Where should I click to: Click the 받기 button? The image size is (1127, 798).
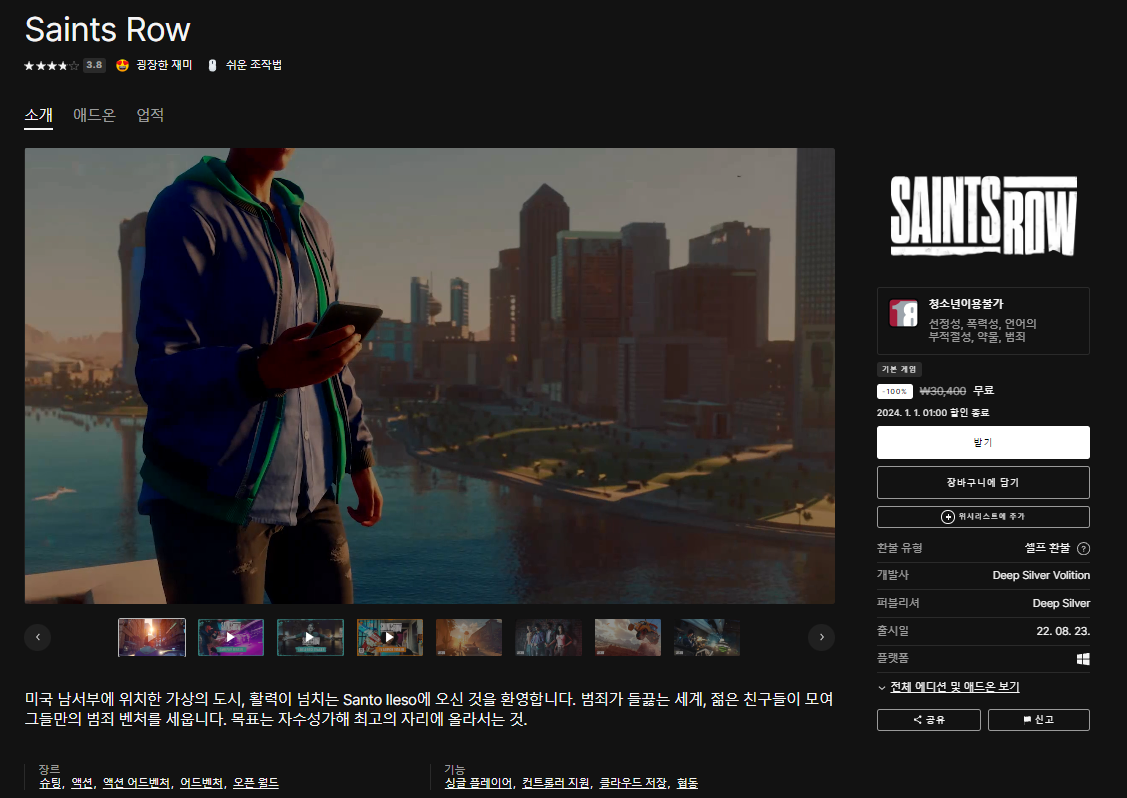983,442
